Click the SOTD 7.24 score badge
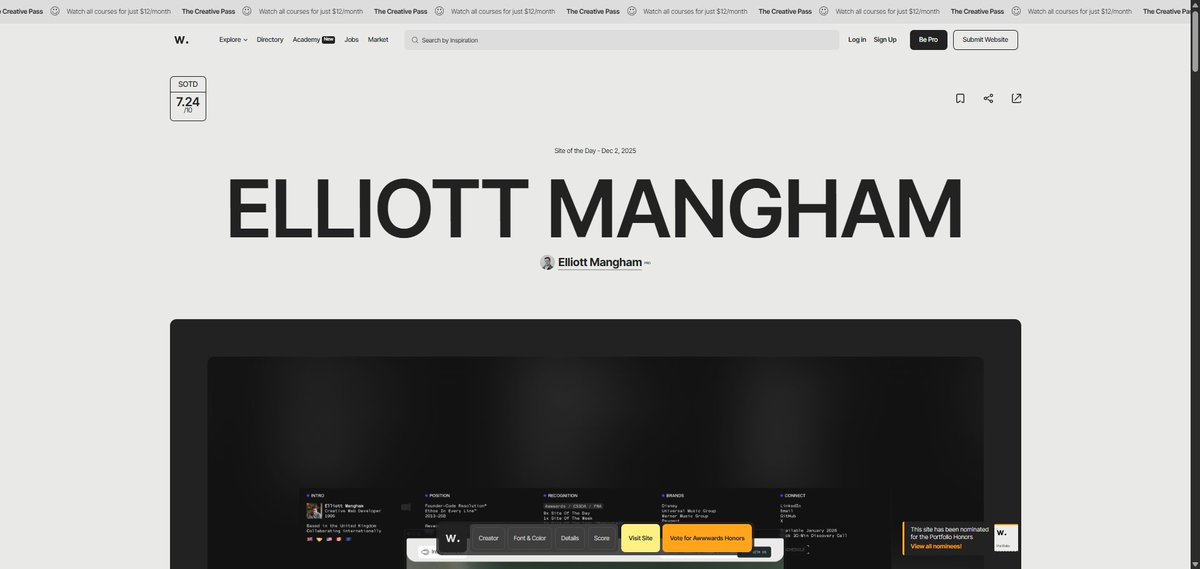 [188, 98]
